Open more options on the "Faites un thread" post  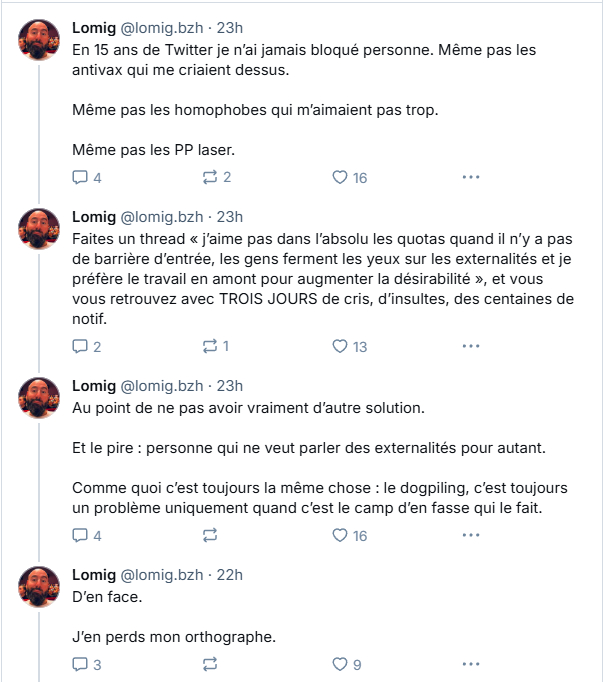(470, 346)
